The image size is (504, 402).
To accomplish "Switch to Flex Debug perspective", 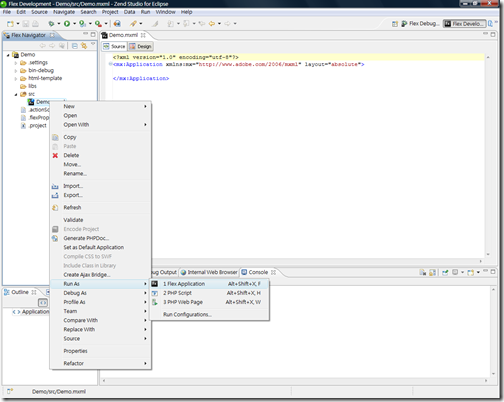I will pos(420,24).
